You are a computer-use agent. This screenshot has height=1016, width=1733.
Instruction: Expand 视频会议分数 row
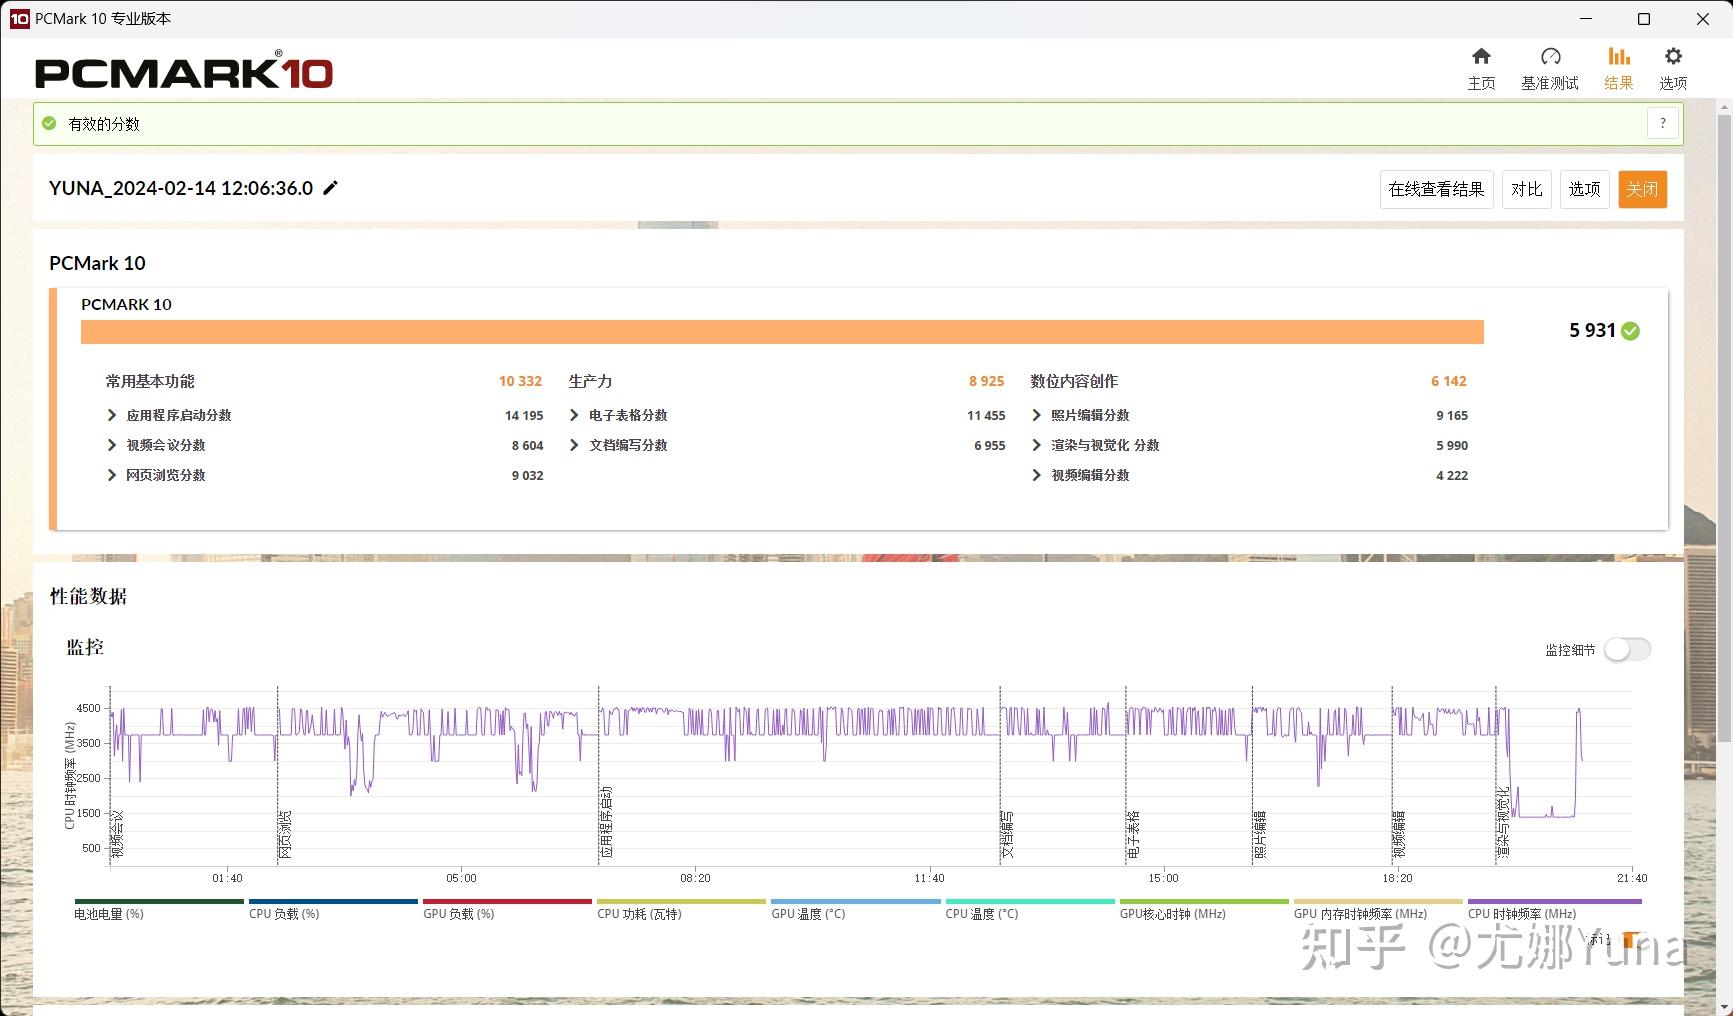(112, 445)
